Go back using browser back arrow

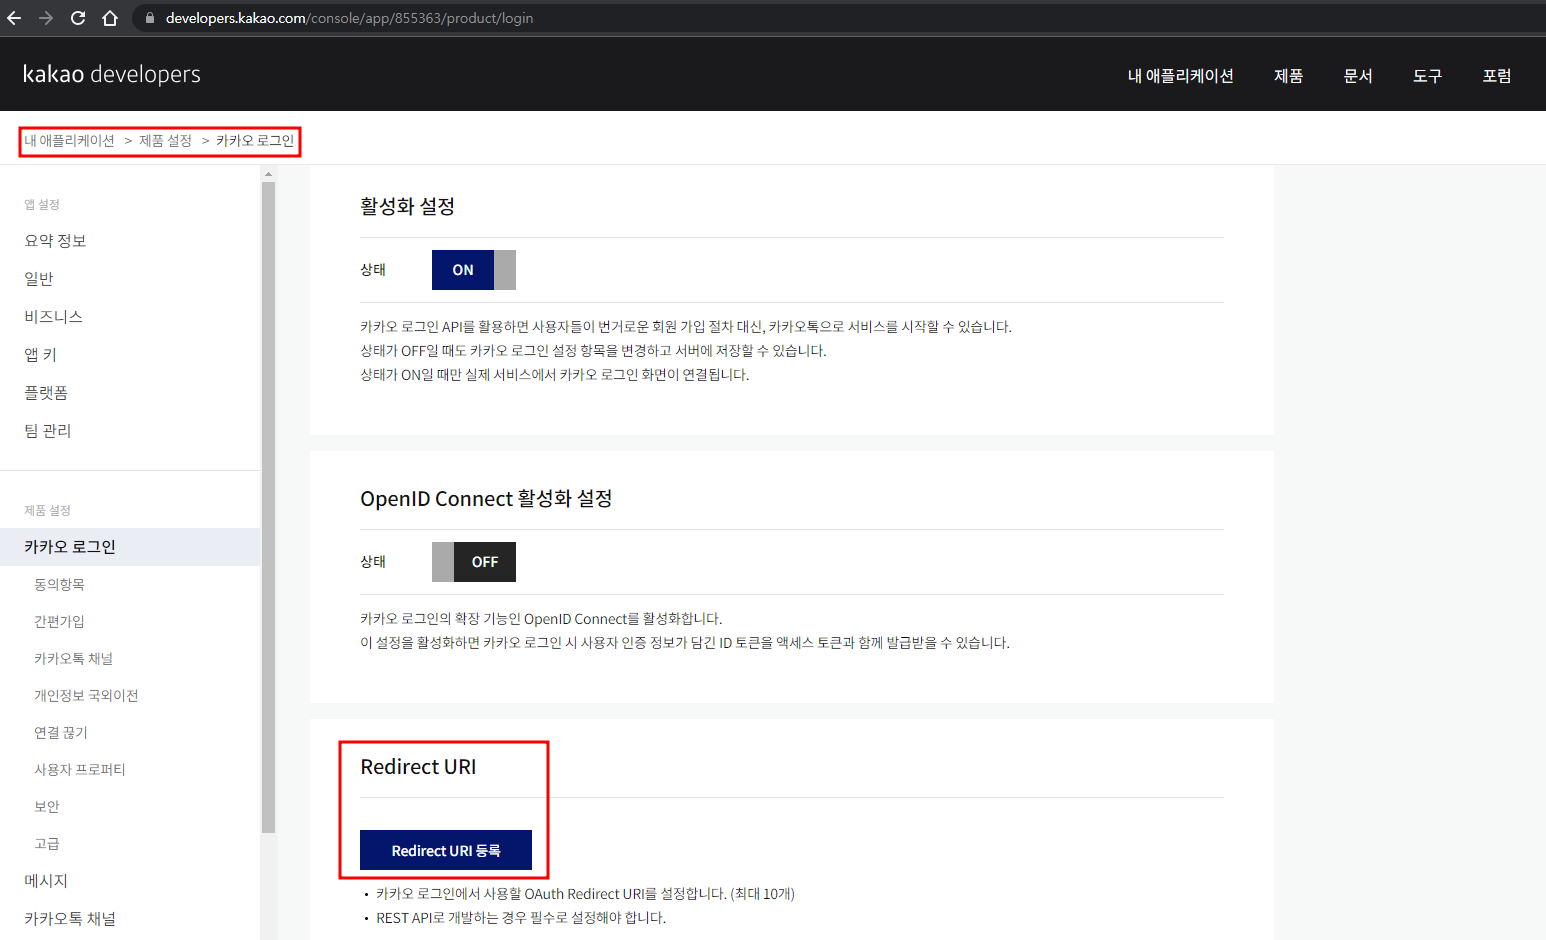tap(14, 18)
